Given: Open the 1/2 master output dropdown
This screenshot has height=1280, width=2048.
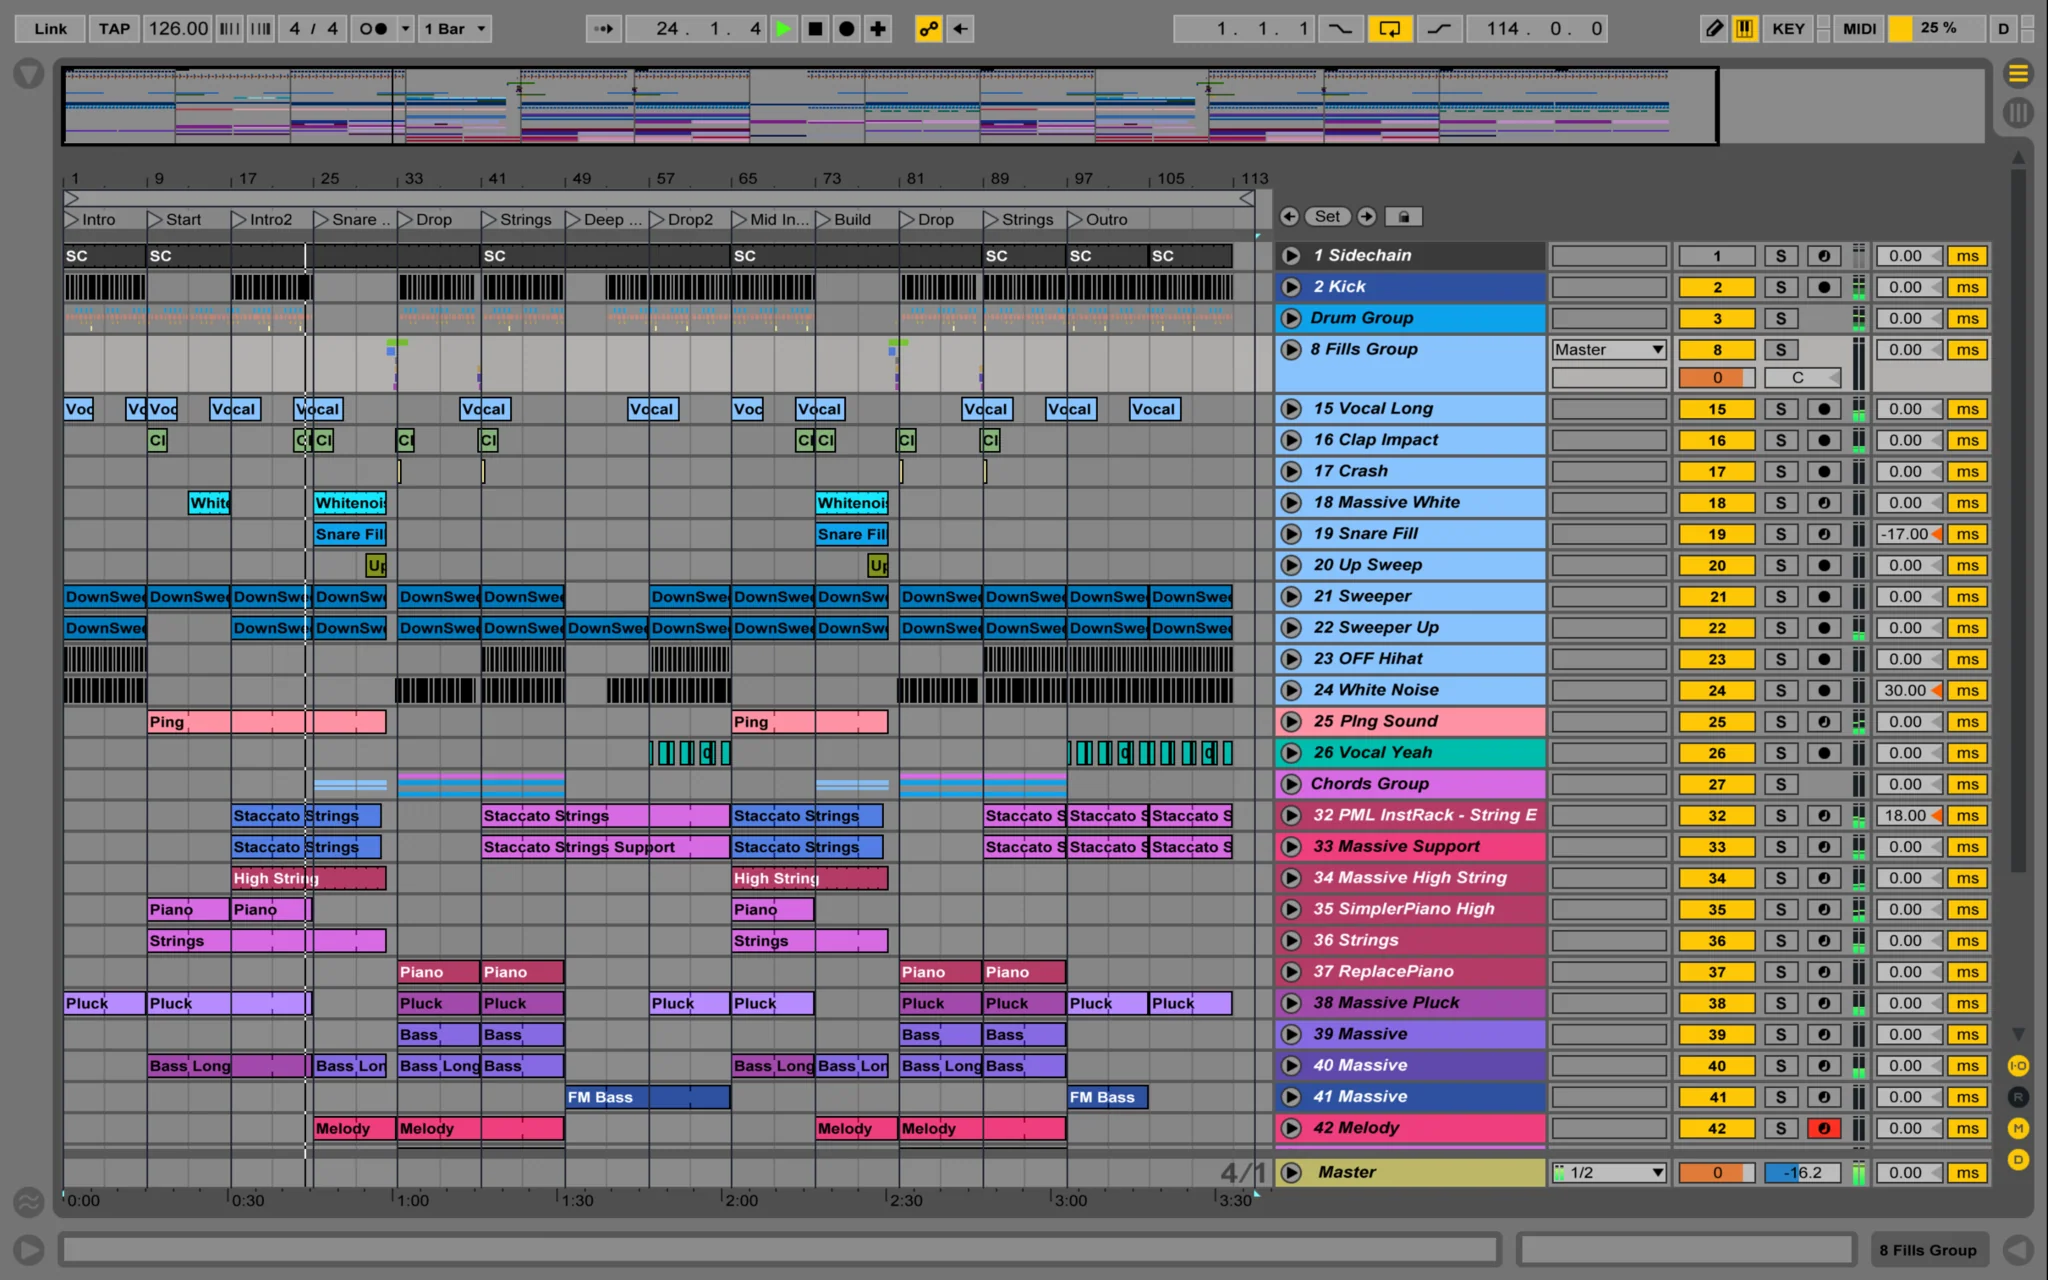Looking at the screenshot, I should coord(1609,1172).
